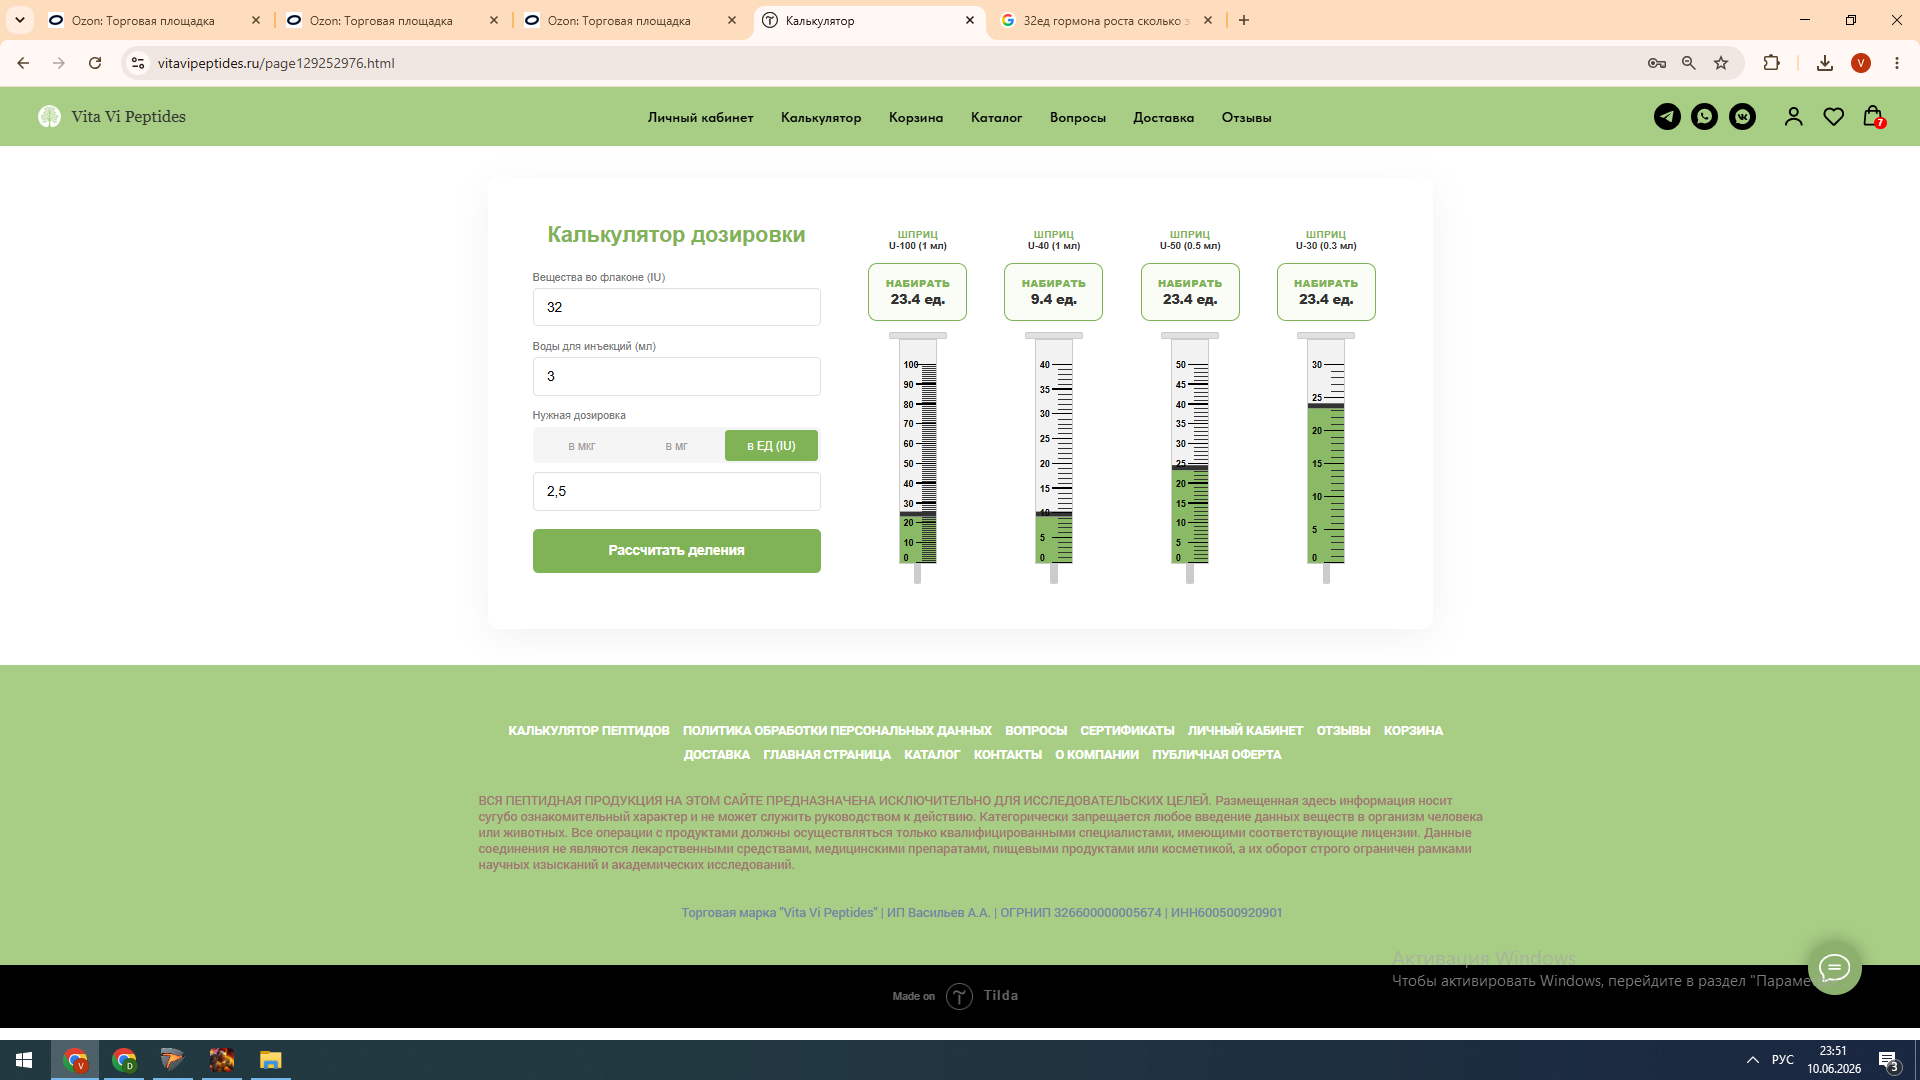Open the Chrome three-dot menu
The width and height of the screenshot is (1920, 1080).
click(x=1897, y=63)
